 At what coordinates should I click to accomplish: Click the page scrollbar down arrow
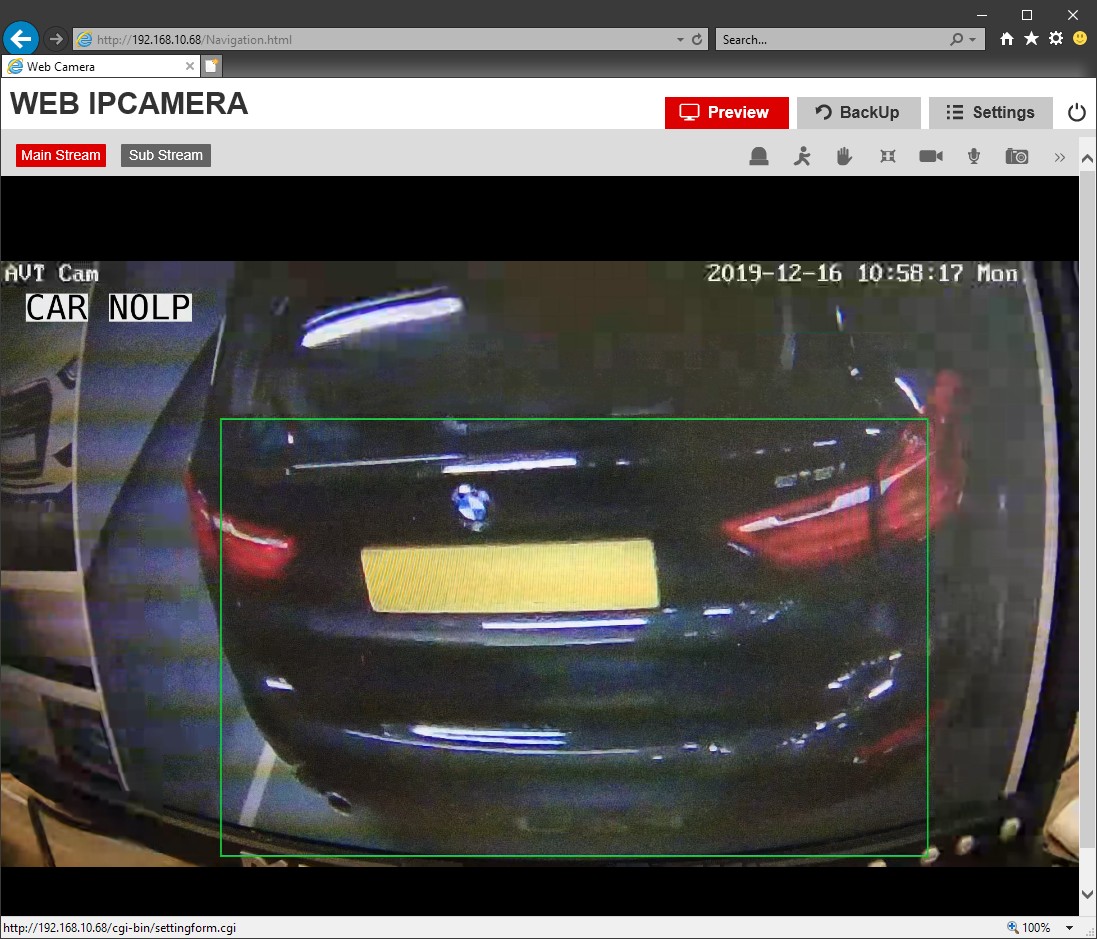tap(1087, 894)
